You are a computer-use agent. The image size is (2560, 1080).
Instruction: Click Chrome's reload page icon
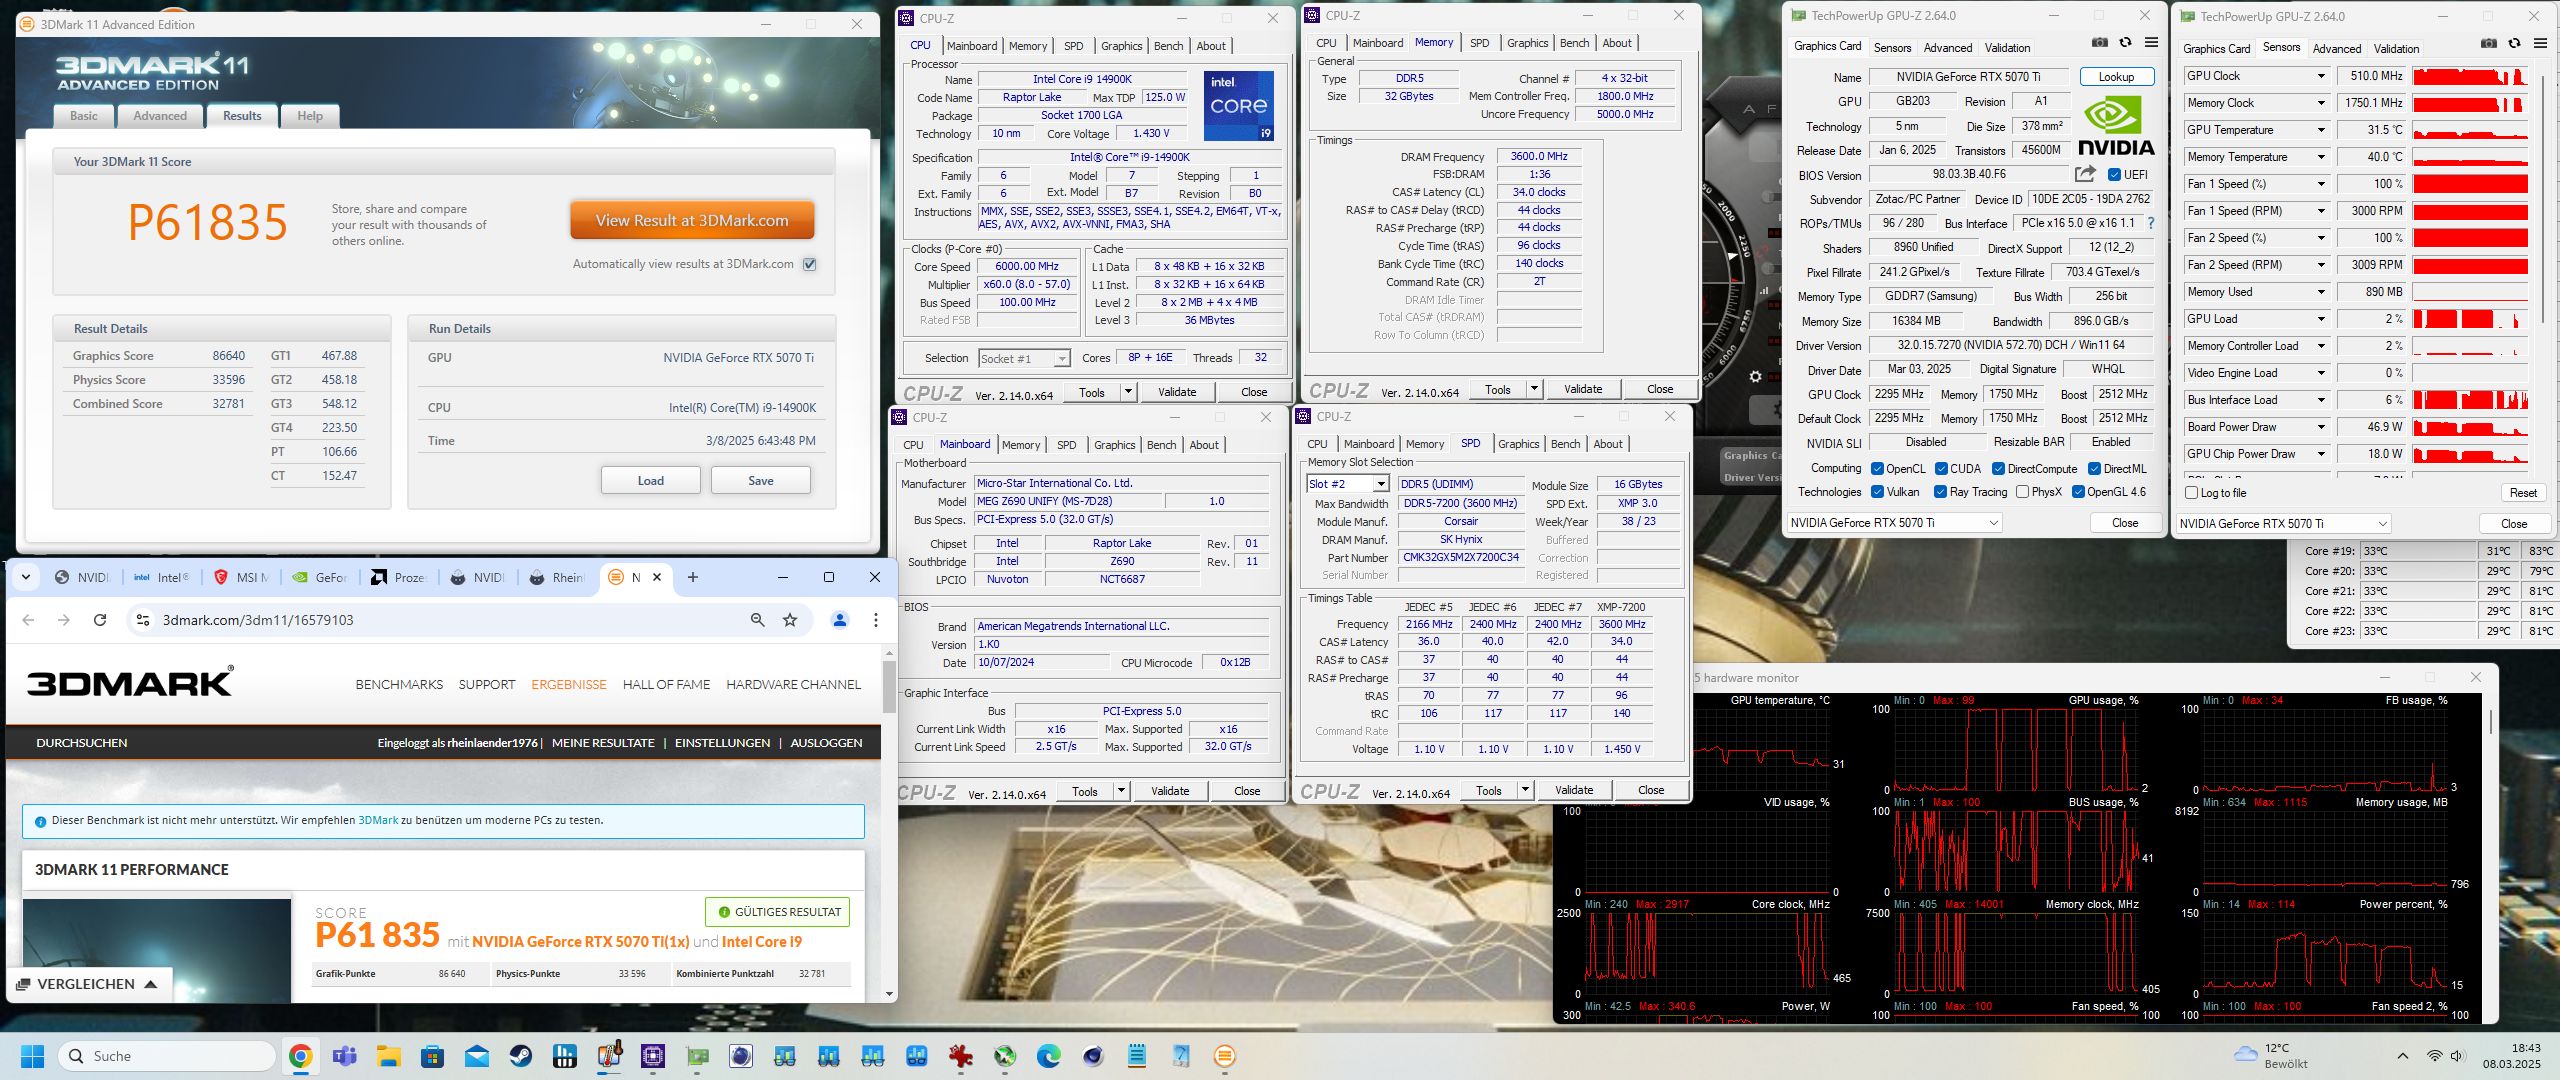point(100,620)
